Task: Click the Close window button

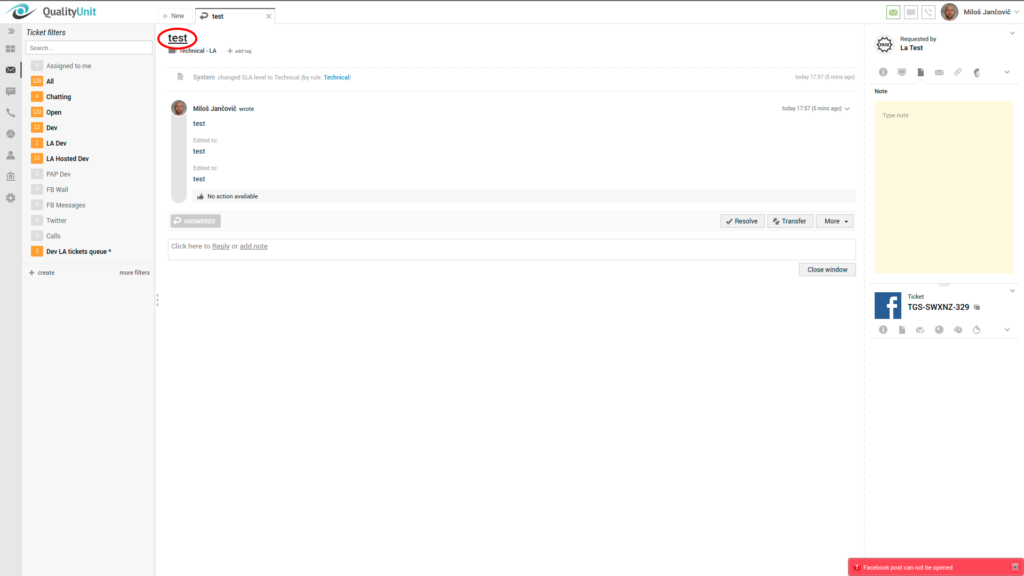Action: pos(827,270)
